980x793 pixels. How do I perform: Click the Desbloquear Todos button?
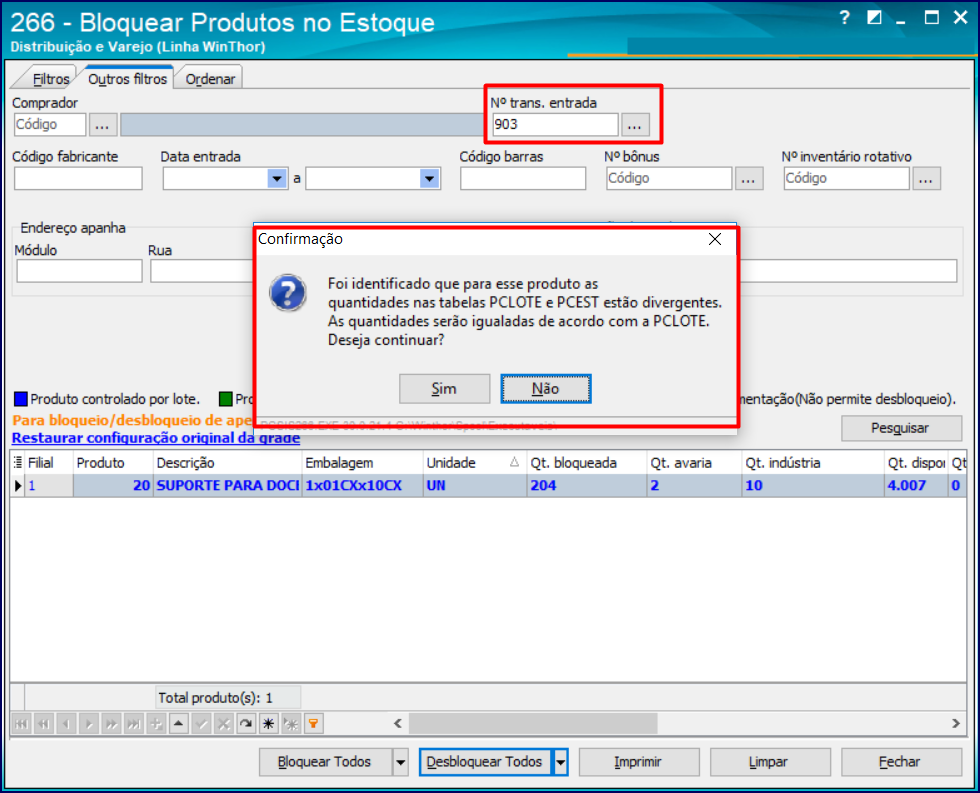tap(486, 762)
